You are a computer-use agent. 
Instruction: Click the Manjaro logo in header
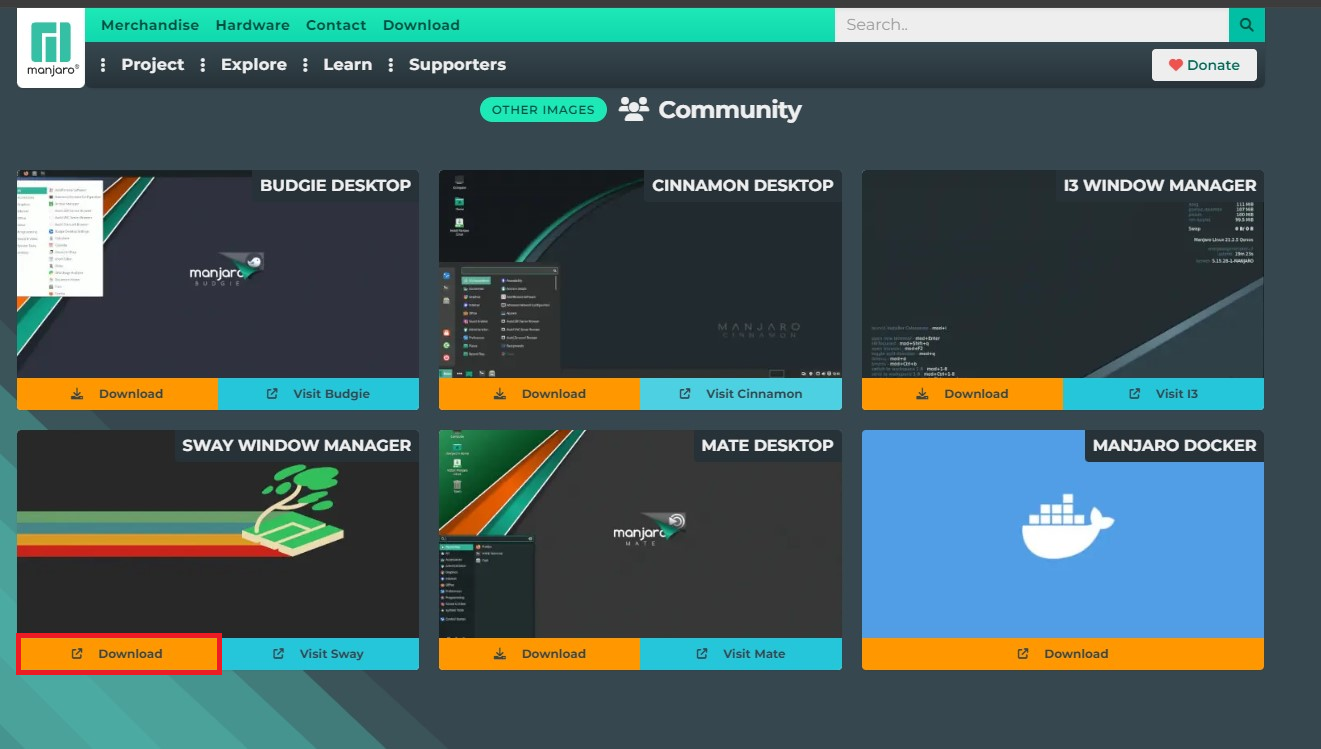[x=51, y=48]
